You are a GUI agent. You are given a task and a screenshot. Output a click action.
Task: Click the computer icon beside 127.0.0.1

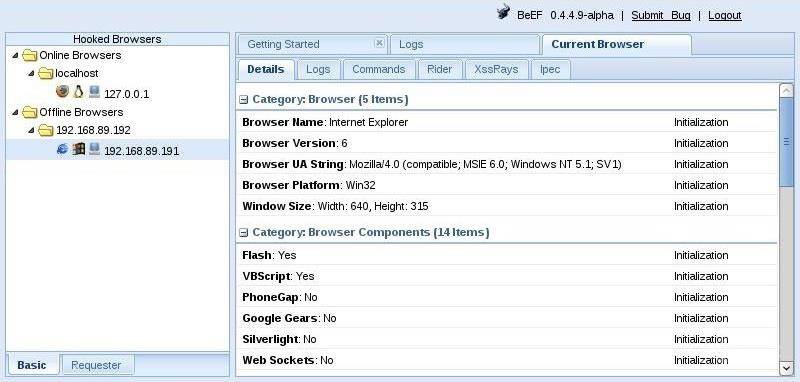[x=94, y=92]
